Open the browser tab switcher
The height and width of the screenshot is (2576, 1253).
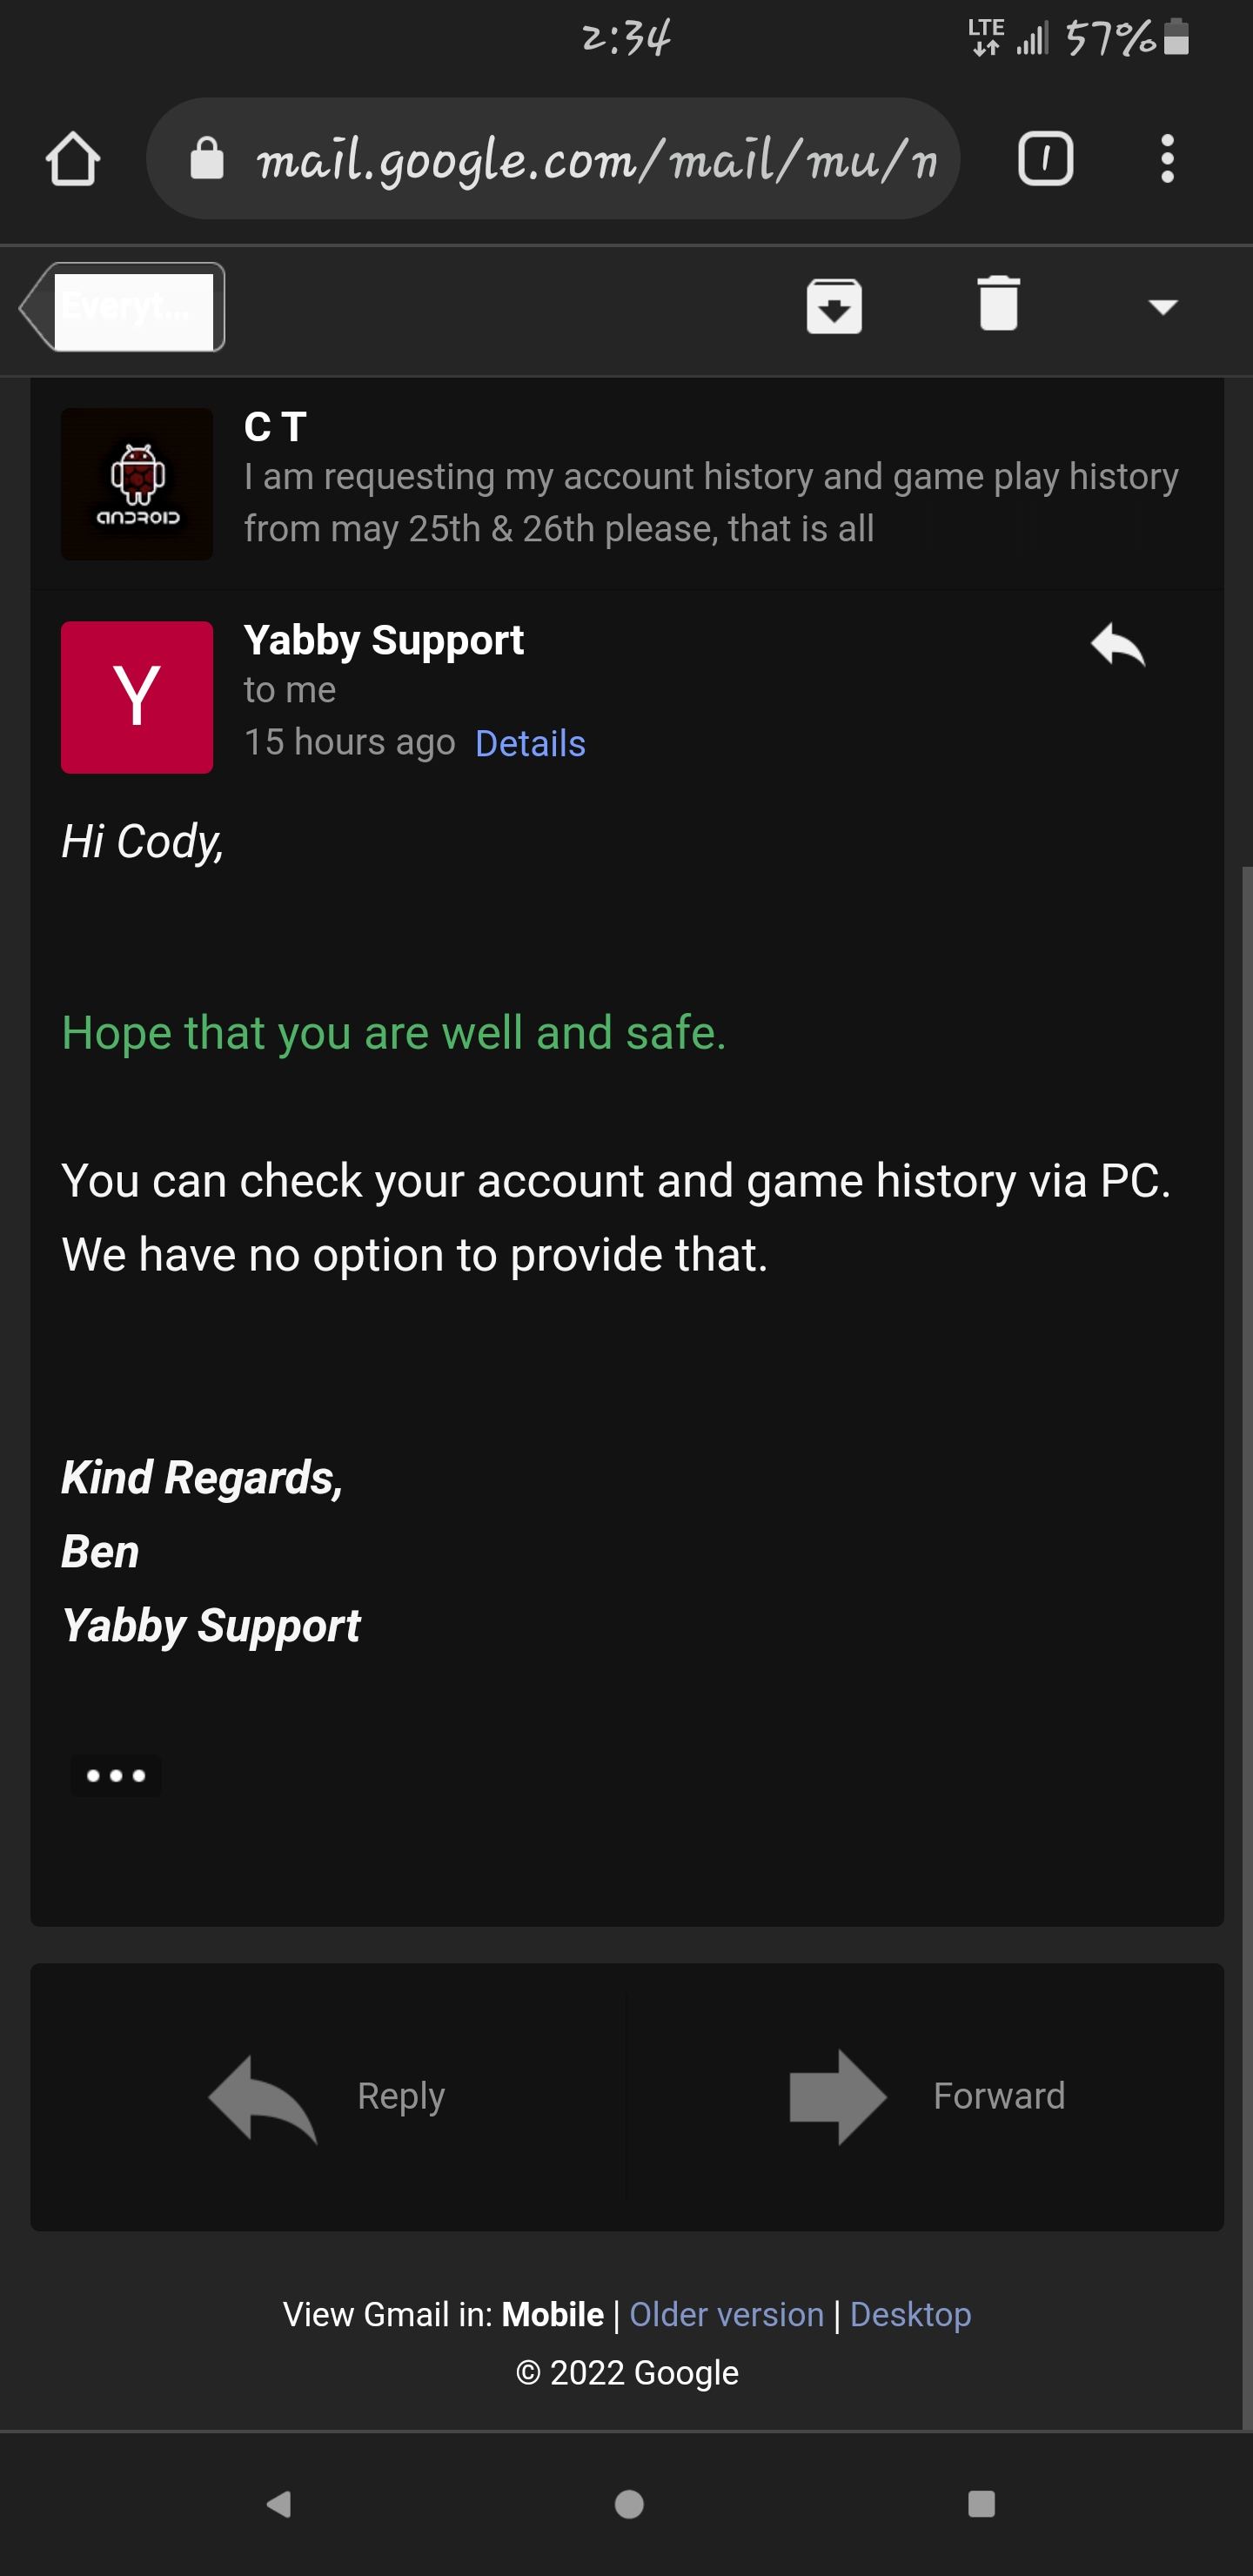[1045, 159]
